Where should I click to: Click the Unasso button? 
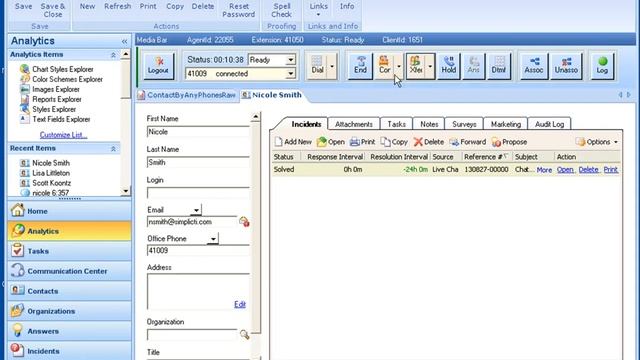(x=566, y=65)
